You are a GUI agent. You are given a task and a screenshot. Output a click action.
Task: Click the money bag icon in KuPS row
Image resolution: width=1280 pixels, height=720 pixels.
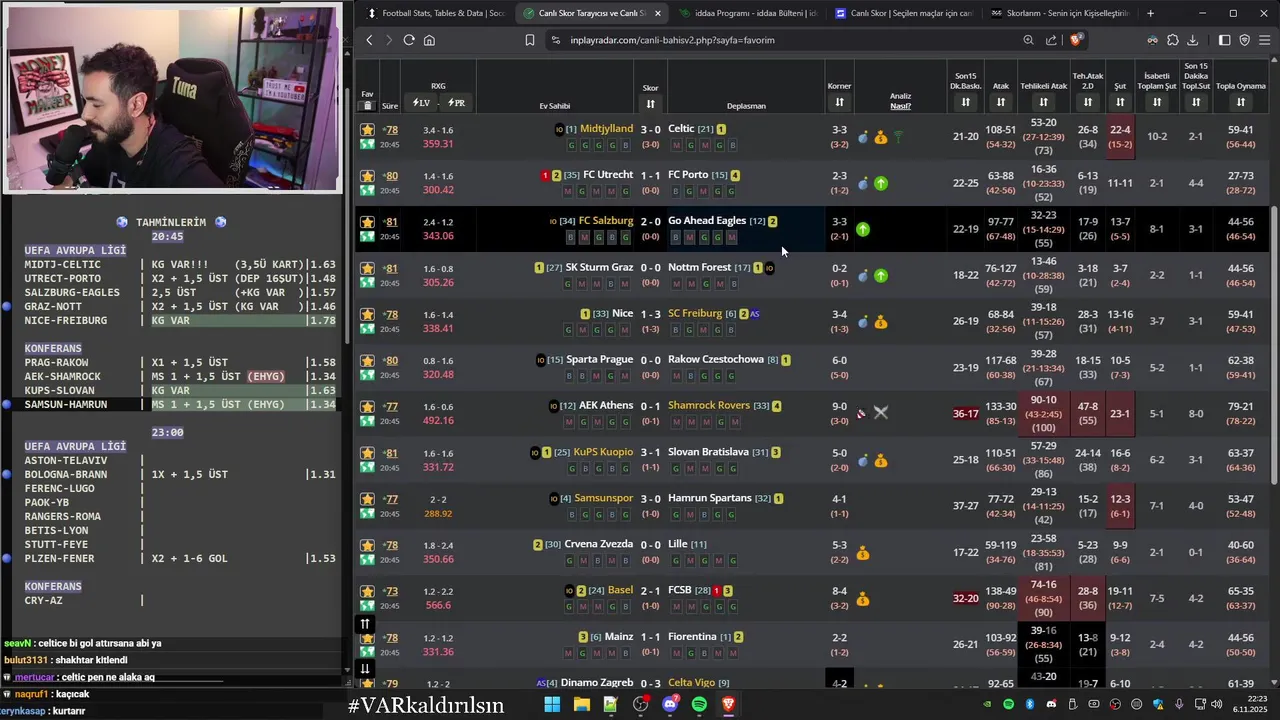pos(880,460)
